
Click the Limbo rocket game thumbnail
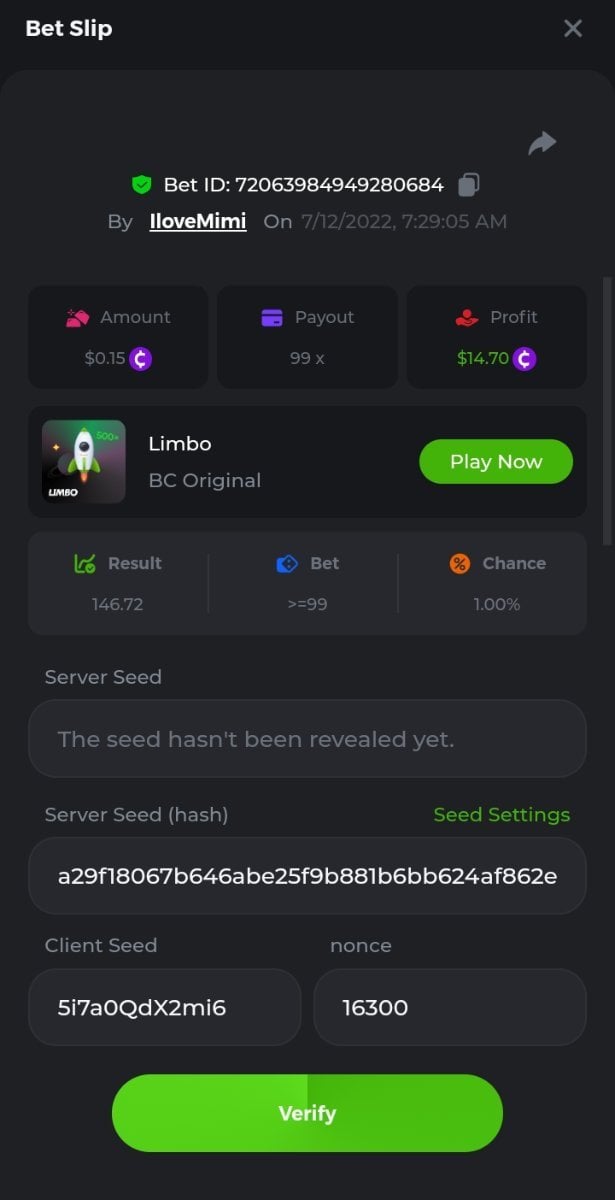pyautogui.click(x=84, y=462)
